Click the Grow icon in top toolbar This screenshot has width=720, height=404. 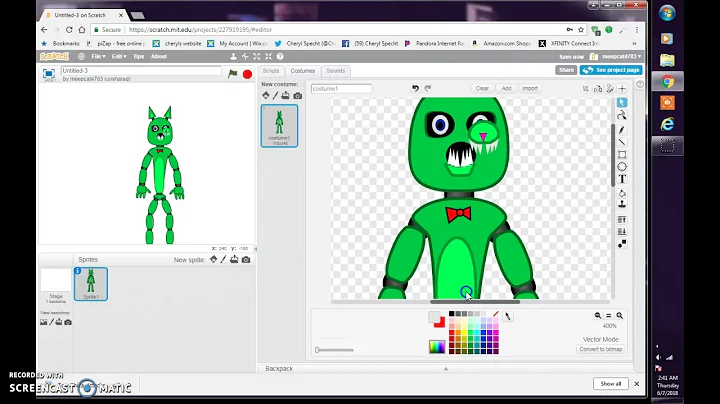[x=257, y=56]
